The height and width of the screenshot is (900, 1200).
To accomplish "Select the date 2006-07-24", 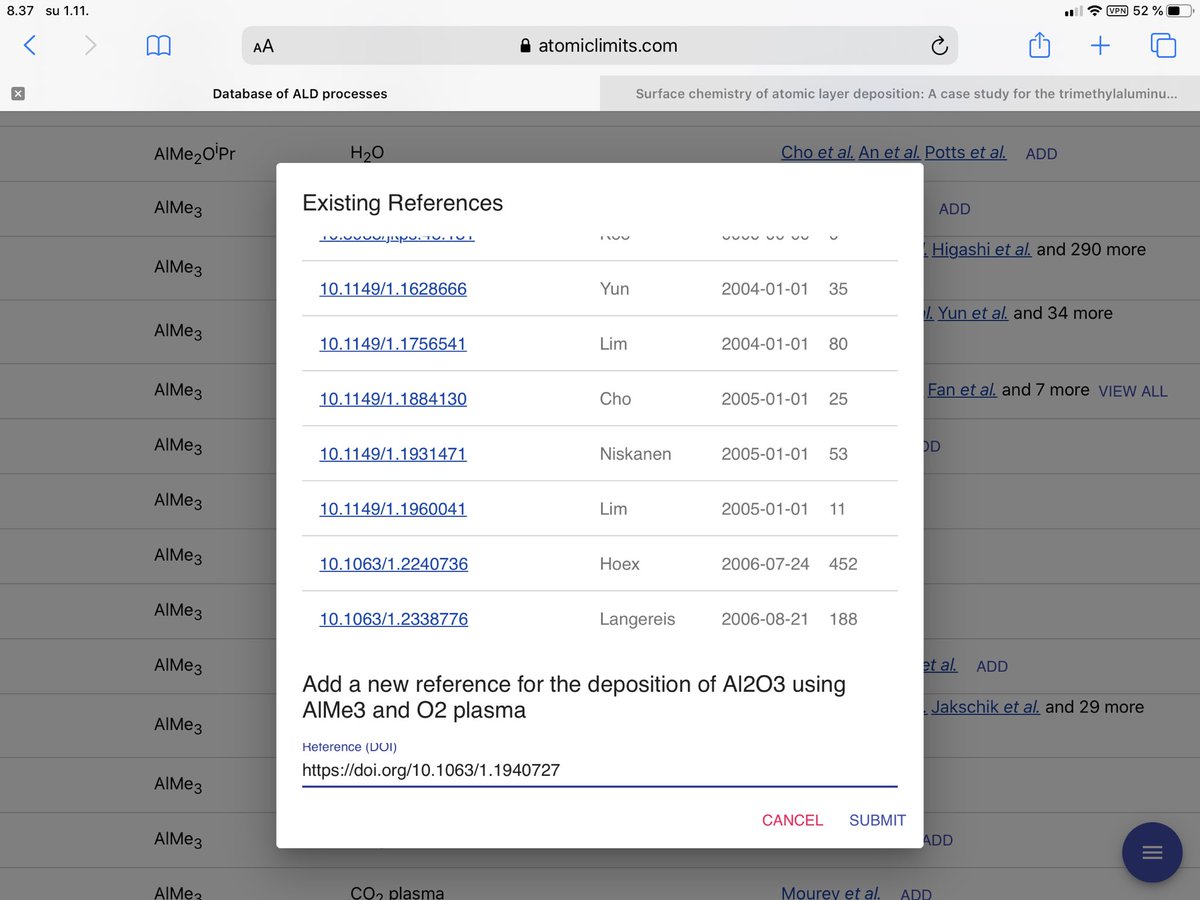I will (765, 564).
